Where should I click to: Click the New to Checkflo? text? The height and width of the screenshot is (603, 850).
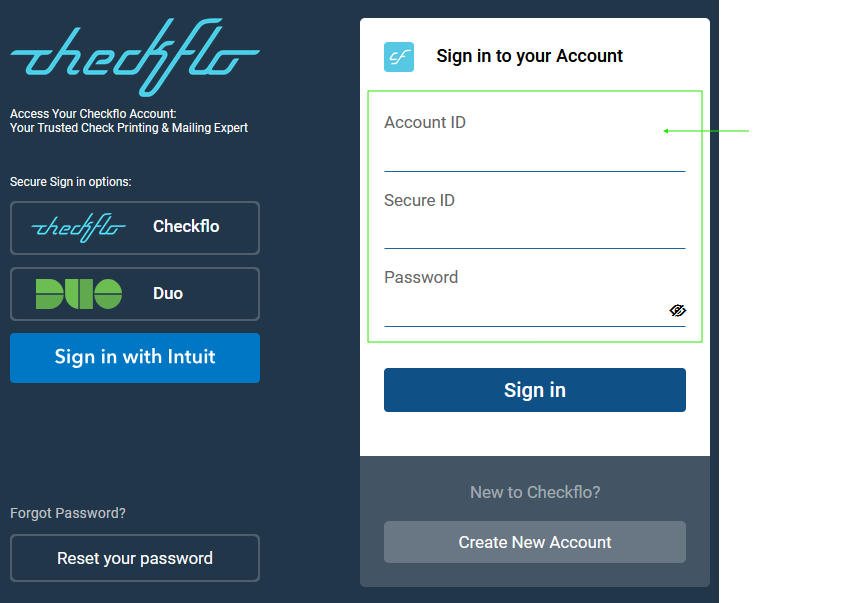click(x=535, y=492)
